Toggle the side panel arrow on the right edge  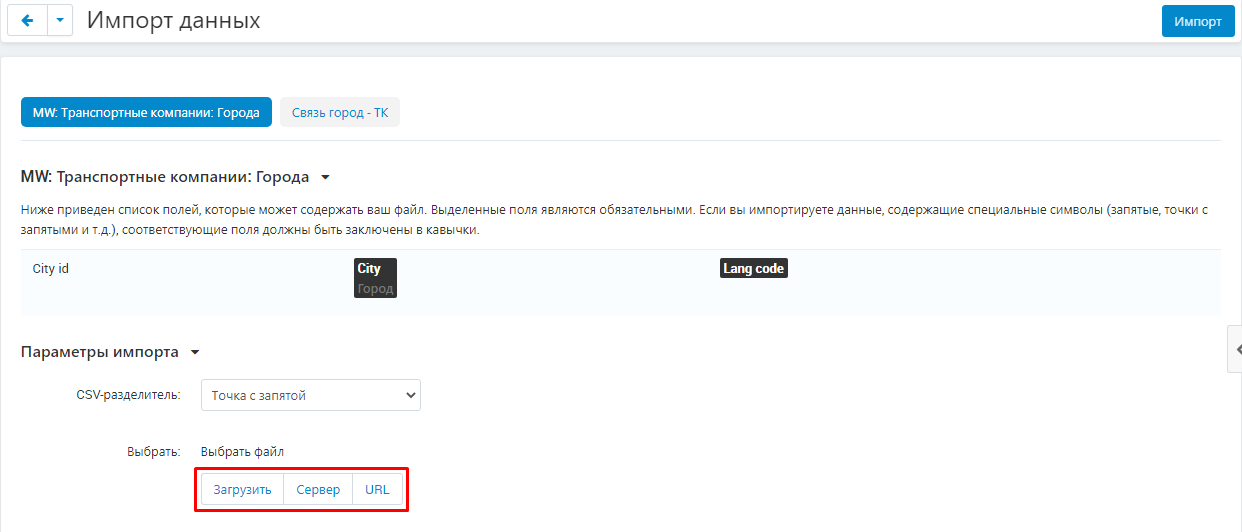pyautogui.click(x=1237, y=349)
